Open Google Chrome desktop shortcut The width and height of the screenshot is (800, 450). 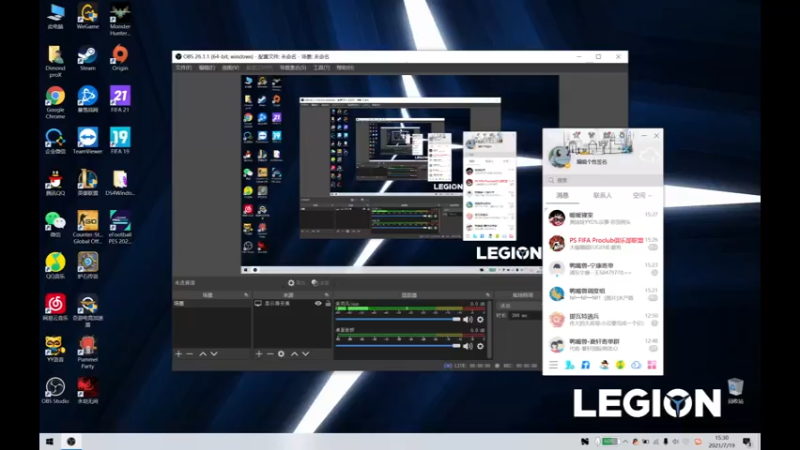click(x=55, y=103)
